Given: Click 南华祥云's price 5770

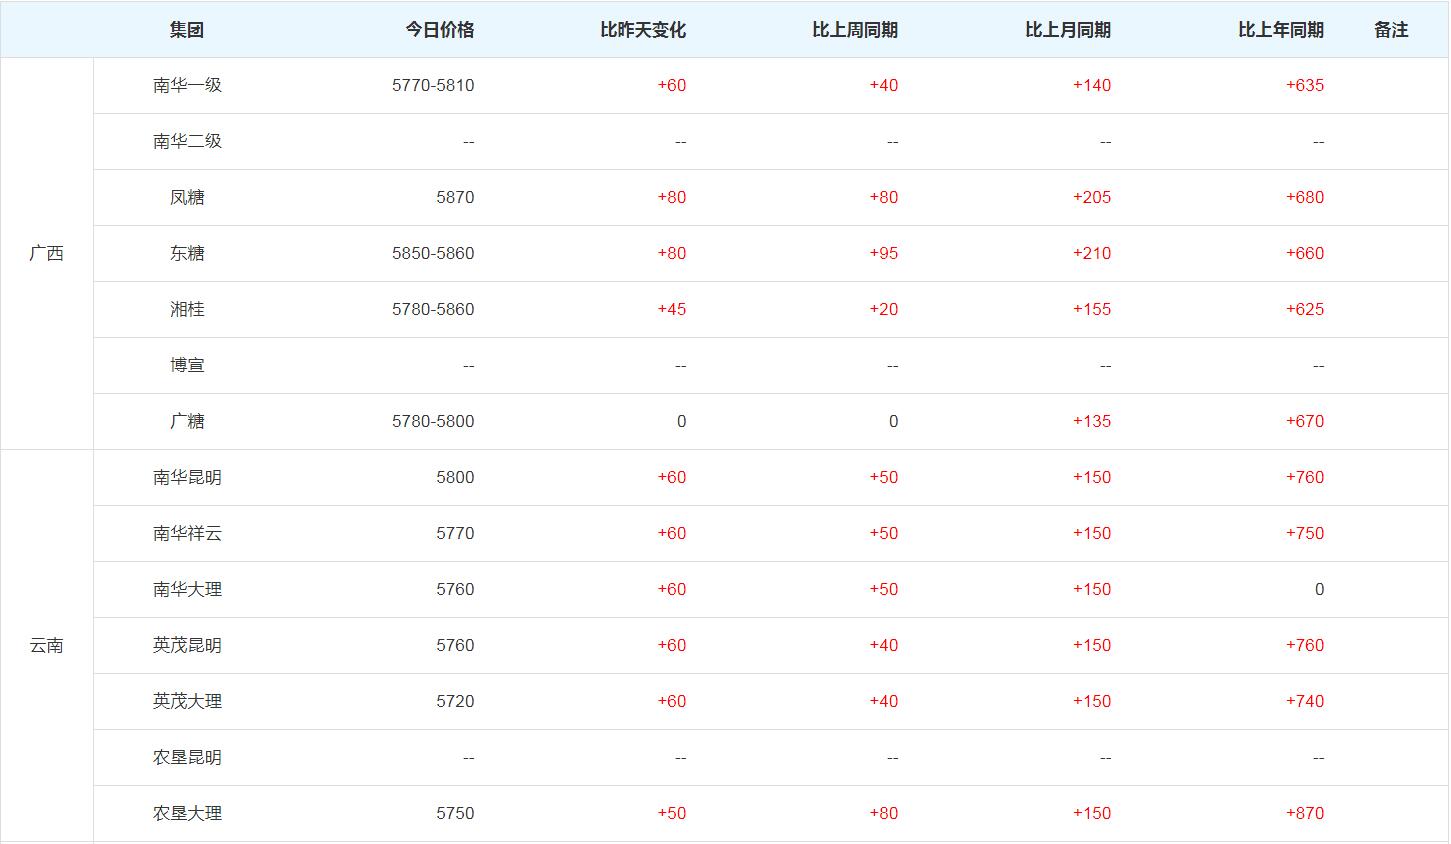Looking at the screenshot, I should pos(455,533).
